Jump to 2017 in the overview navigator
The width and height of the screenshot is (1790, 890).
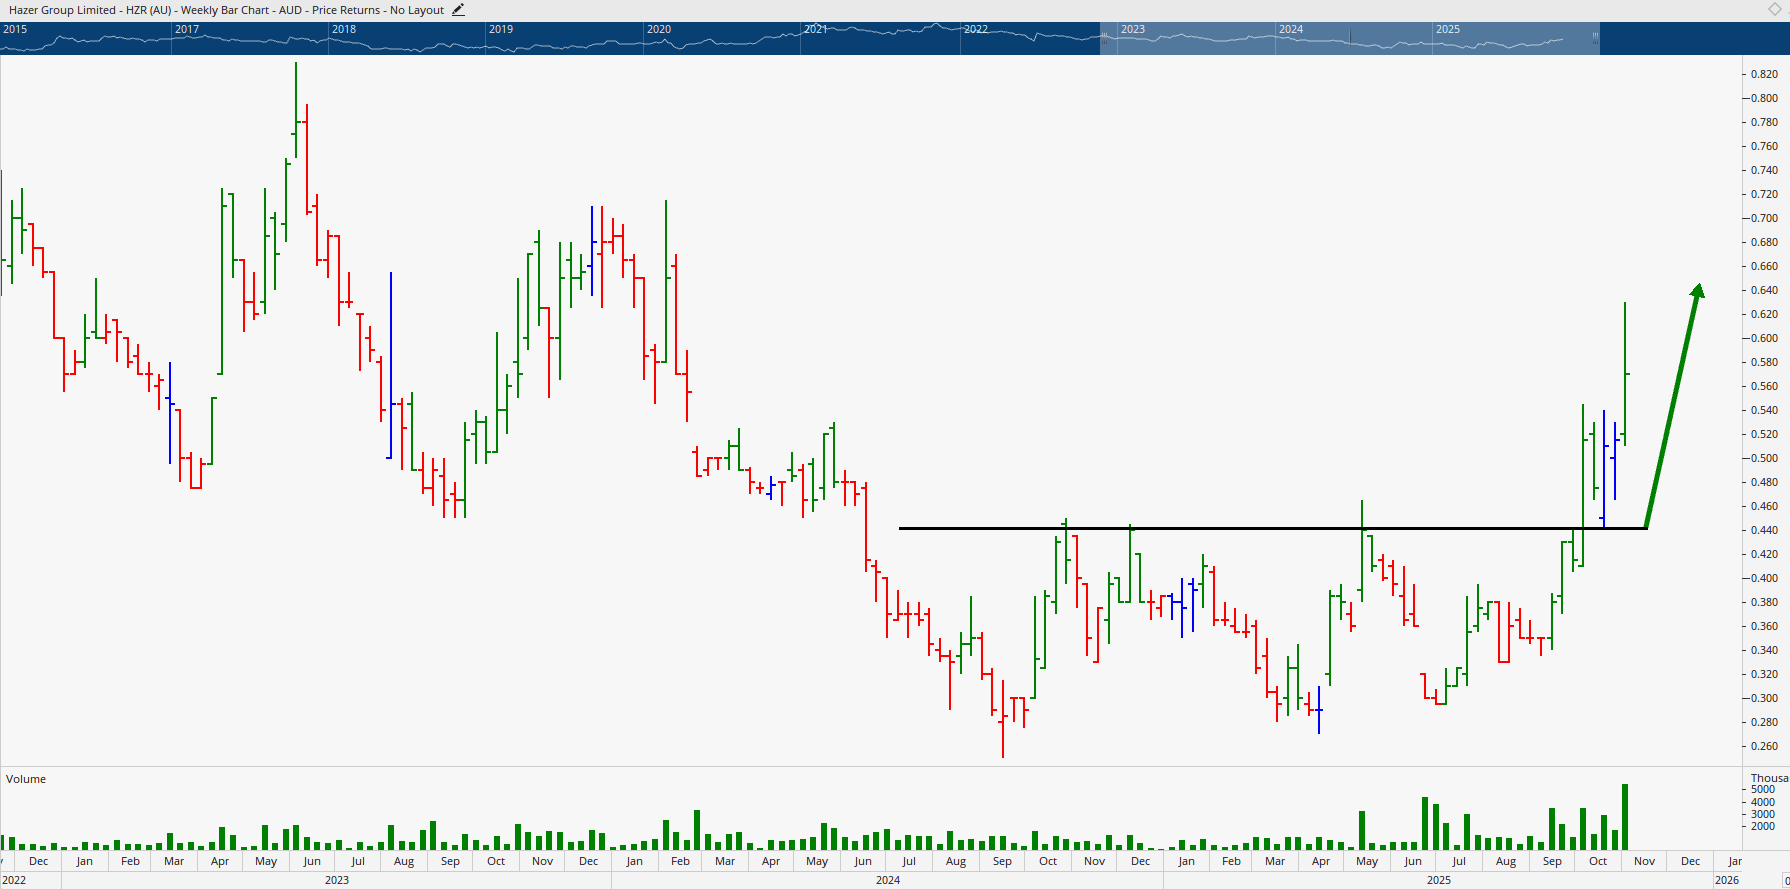pyautogui.click(x=187, y=29)
